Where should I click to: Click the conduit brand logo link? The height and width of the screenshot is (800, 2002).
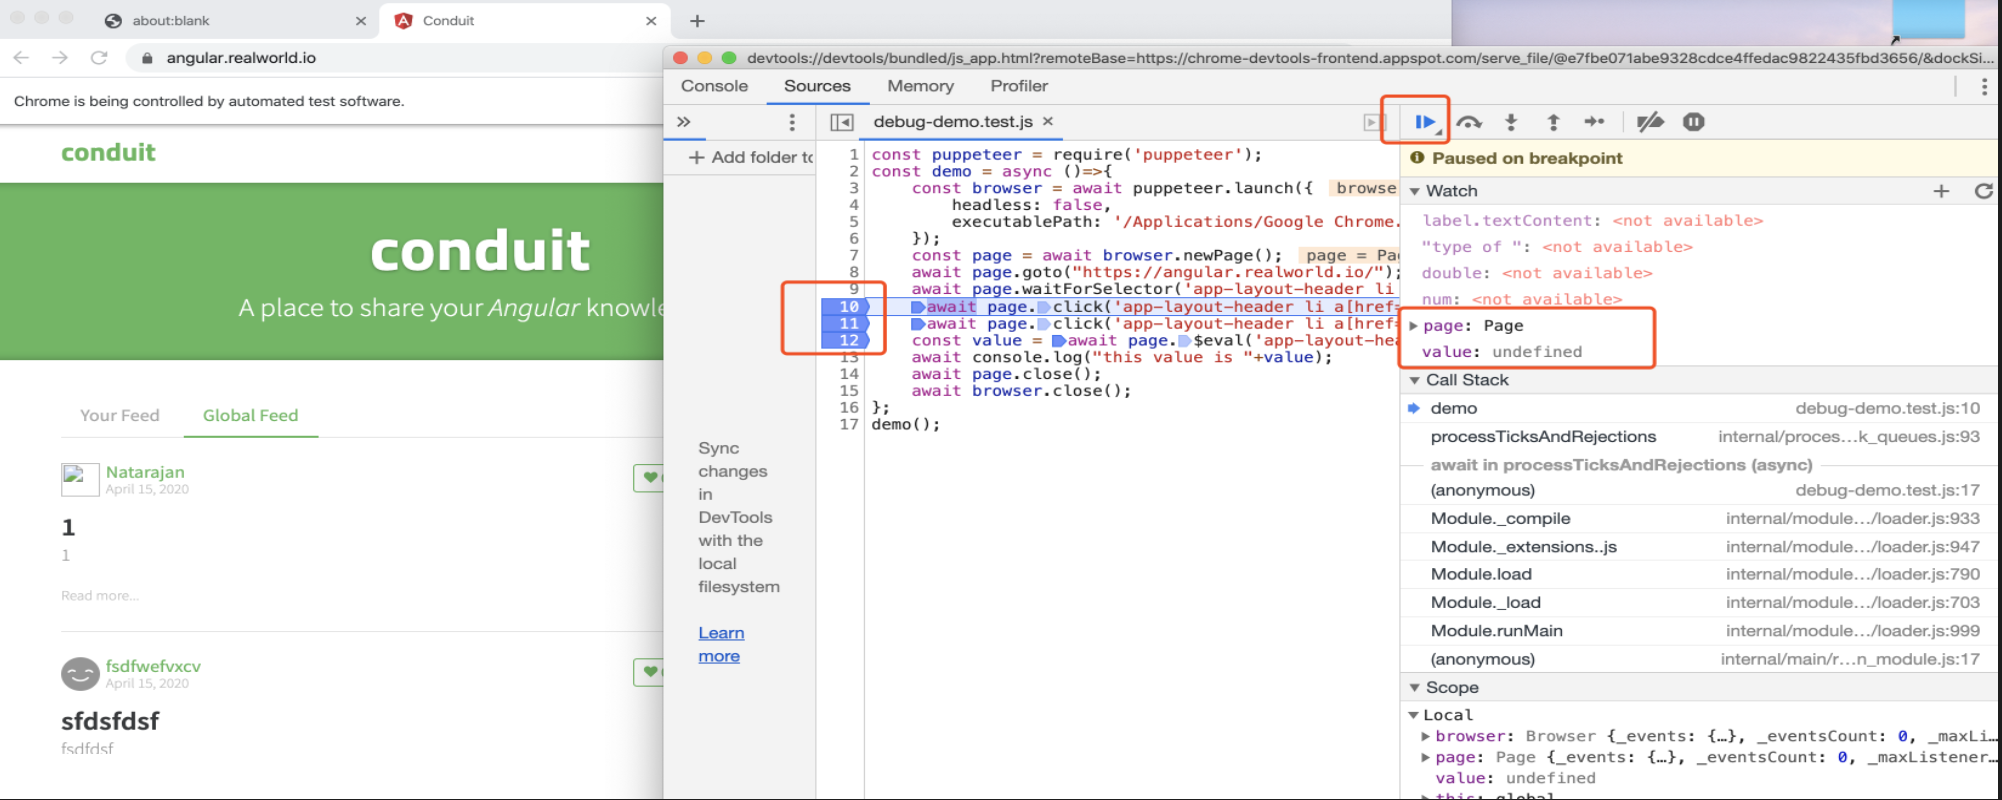coord(108,152)
